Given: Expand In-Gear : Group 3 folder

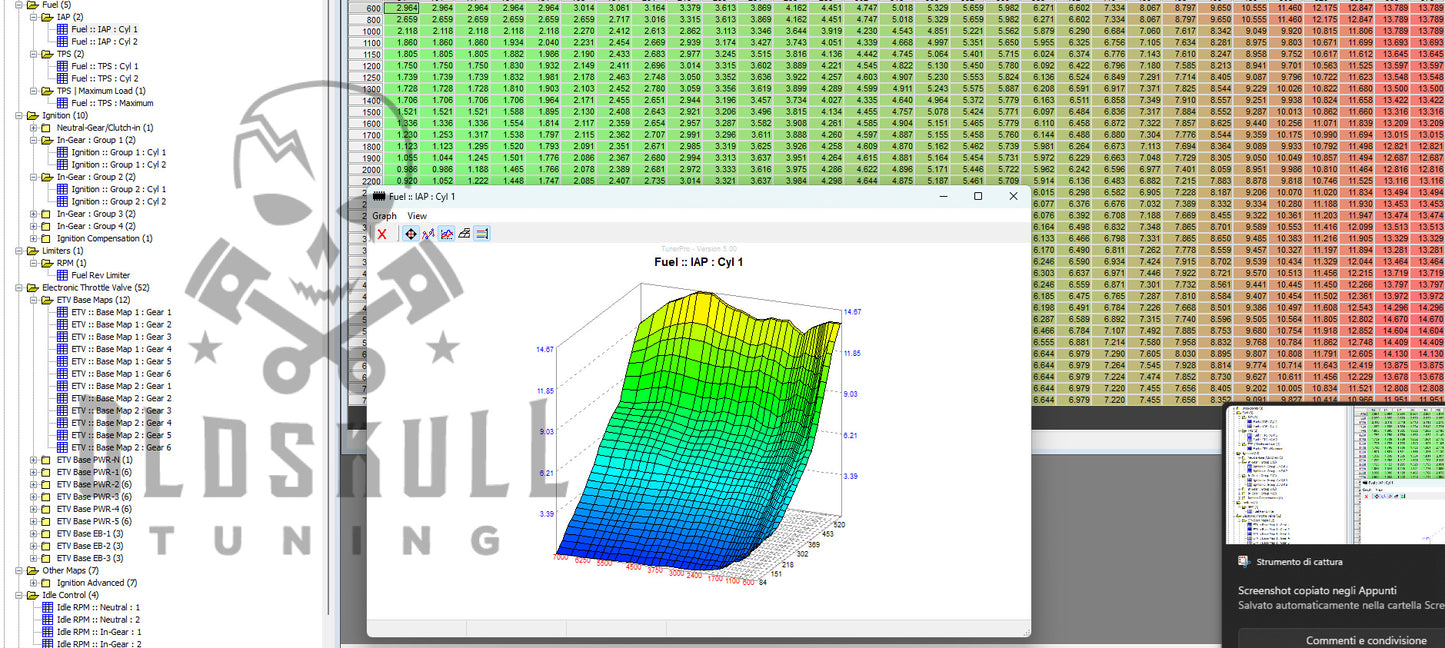Looking at the screenshot, I should [34, 214].
